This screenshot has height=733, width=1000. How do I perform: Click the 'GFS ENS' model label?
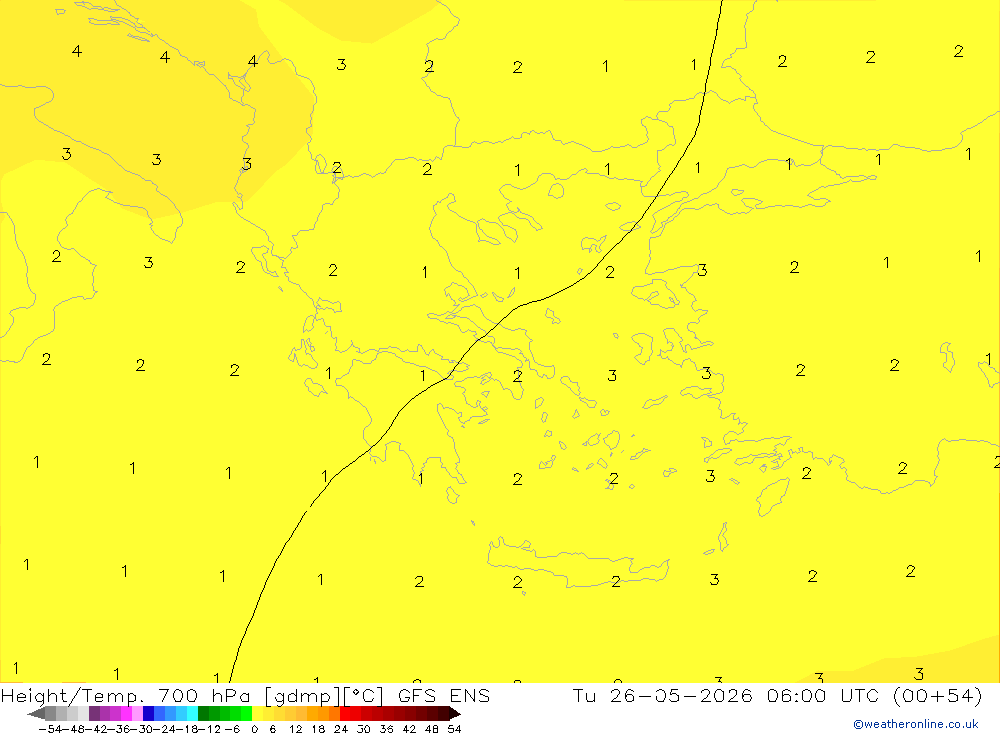(444, 696)
